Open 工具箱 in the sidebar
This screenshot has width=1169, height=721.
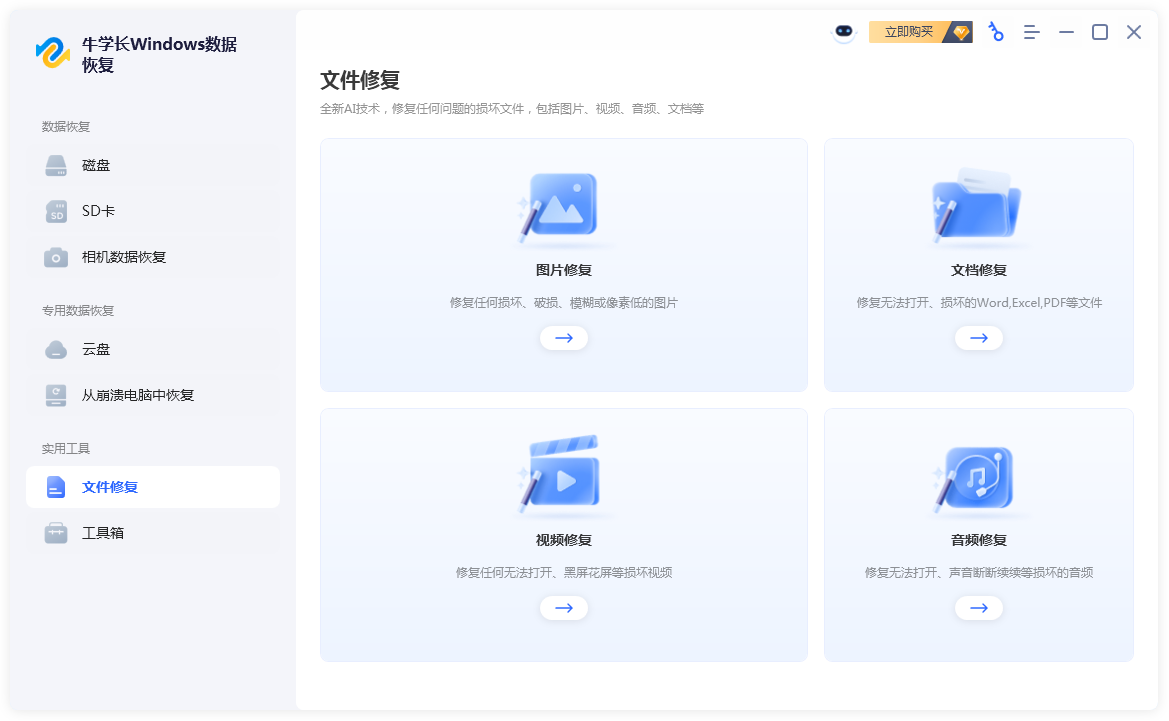pyautogui.click(x=103, y=533)
